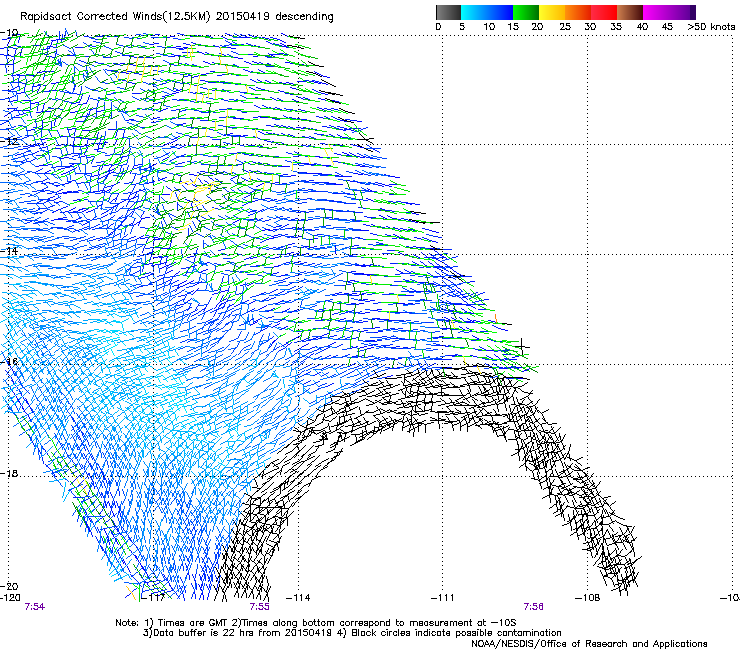Click the purple 7:56 time label
Image resolution: width=740 pixels, height=650 pixels.
(533, 607)
